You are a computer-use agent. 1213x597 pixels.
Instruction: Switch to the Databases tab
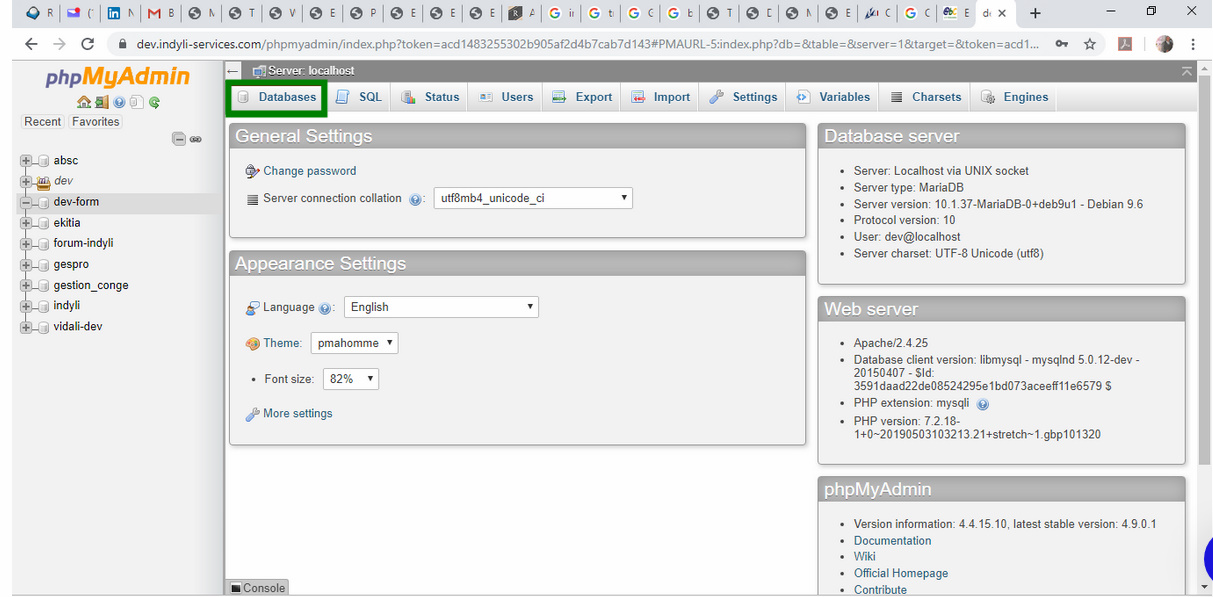pos(277,97)
